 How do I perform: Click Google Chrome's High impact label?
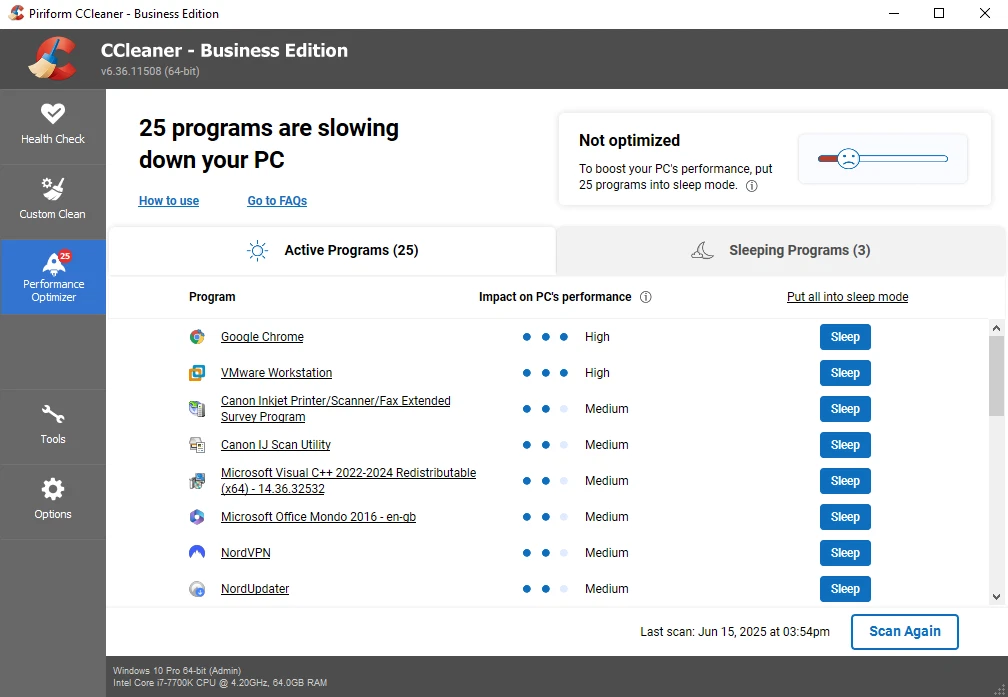(597, 337)
